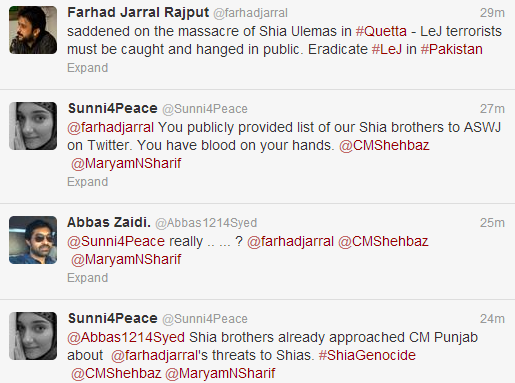
Task: Open Abbas Zaidi's profile picture
Action: pos(33,240)
